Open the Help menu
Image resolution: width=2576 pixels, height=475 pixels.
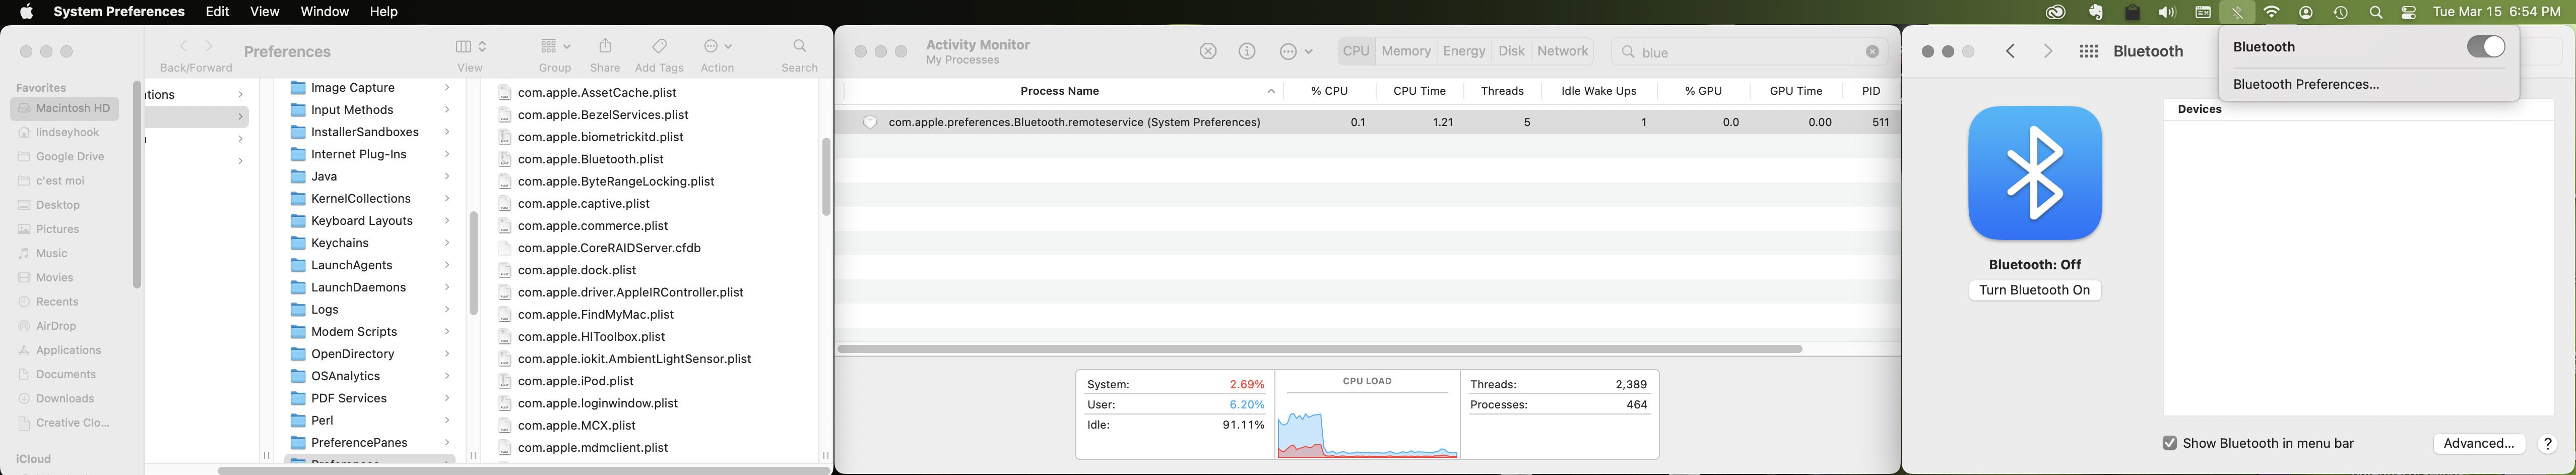[x=384, y=12]
